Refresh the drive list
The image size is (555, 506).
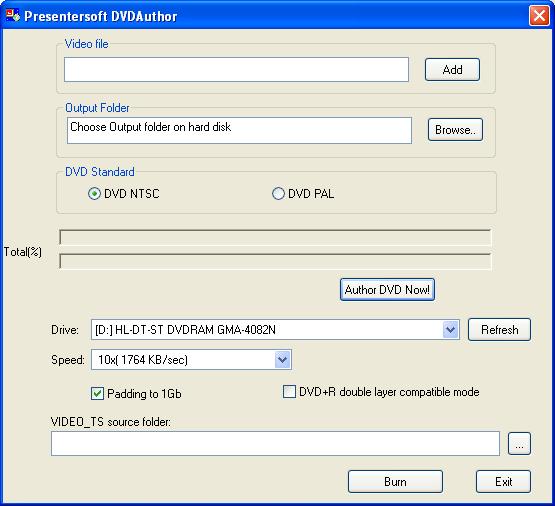[x=499, y=330]
